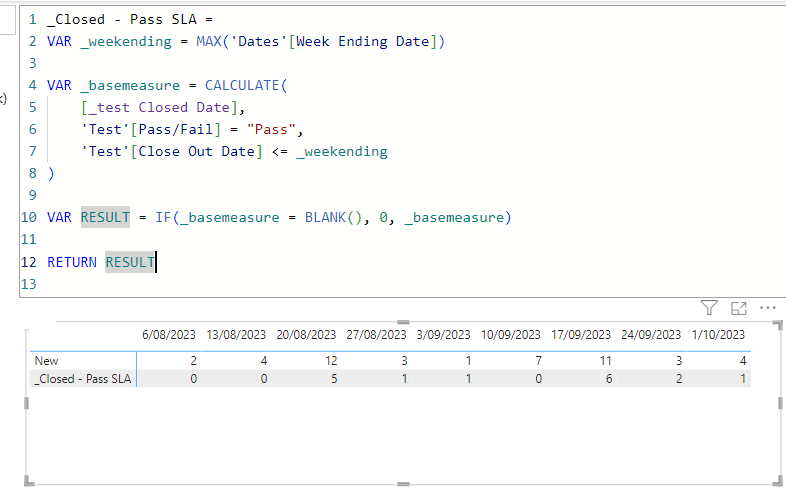Click New value 2 under 6/08/2023
The width and height of the screenshot is (786, 492).
coord(193,361)
